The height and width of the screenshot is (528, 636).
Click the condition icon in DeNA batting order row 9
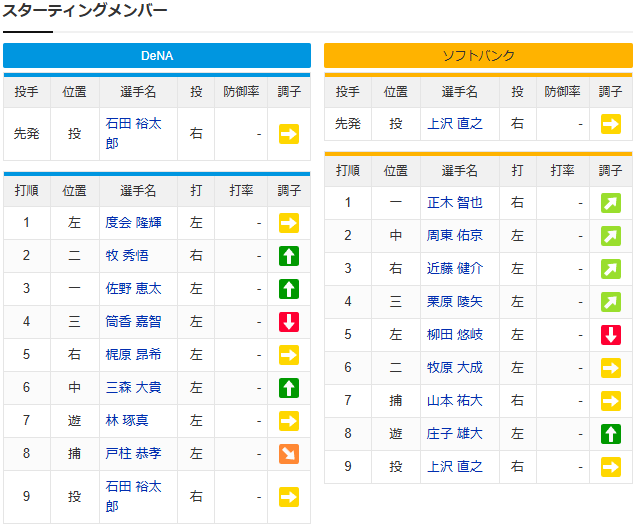(x=289, y=497)
